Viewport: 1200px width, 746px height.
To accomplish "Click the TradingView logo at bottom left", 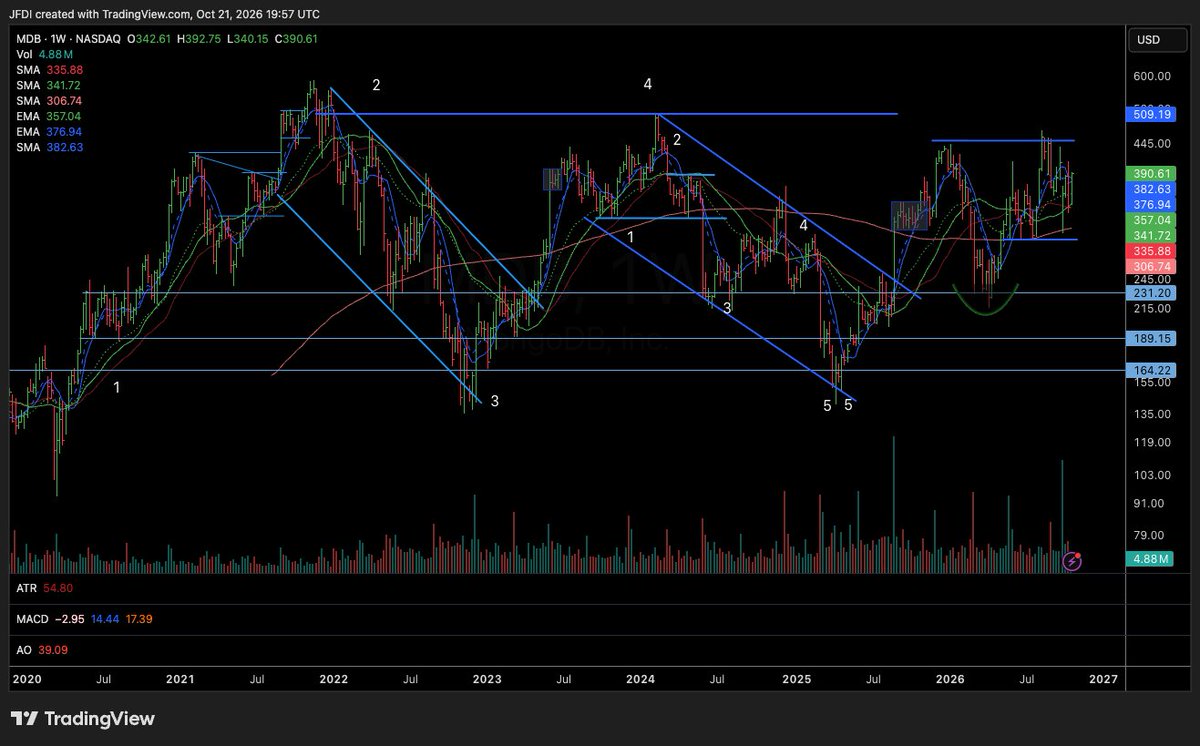I will pos(83,718).
